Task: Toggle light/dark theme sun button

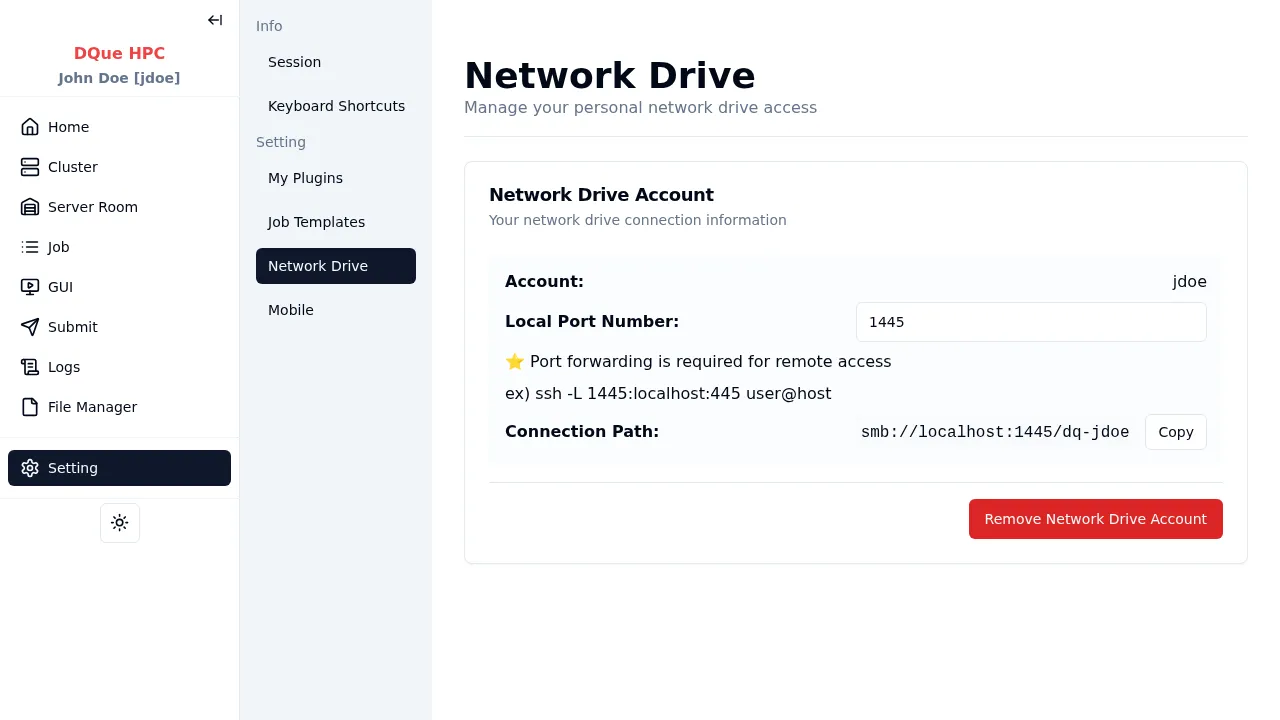Action: pos(120,523)
